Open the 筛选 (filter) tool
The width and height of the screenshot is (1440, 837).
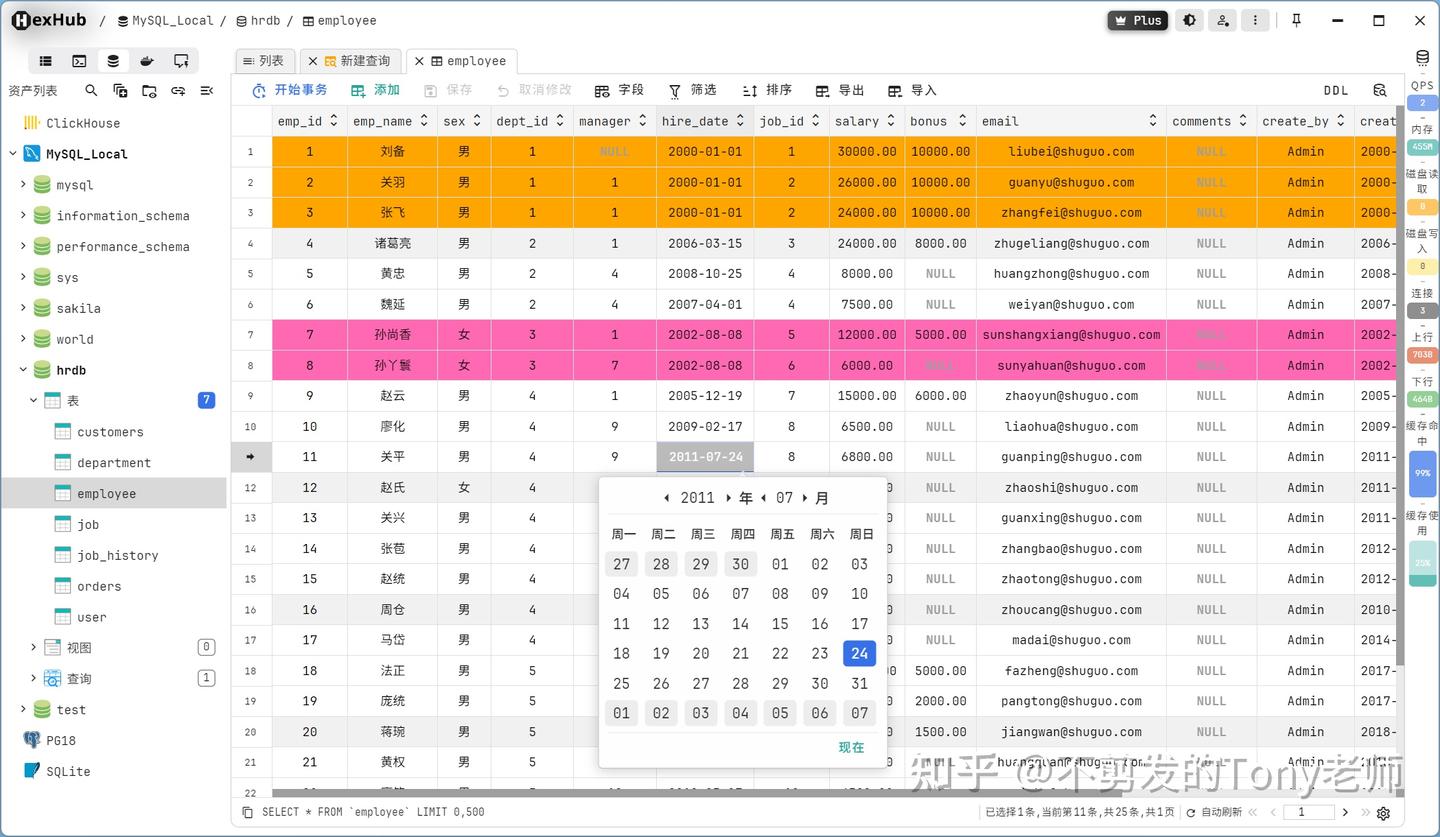(693, 90)
